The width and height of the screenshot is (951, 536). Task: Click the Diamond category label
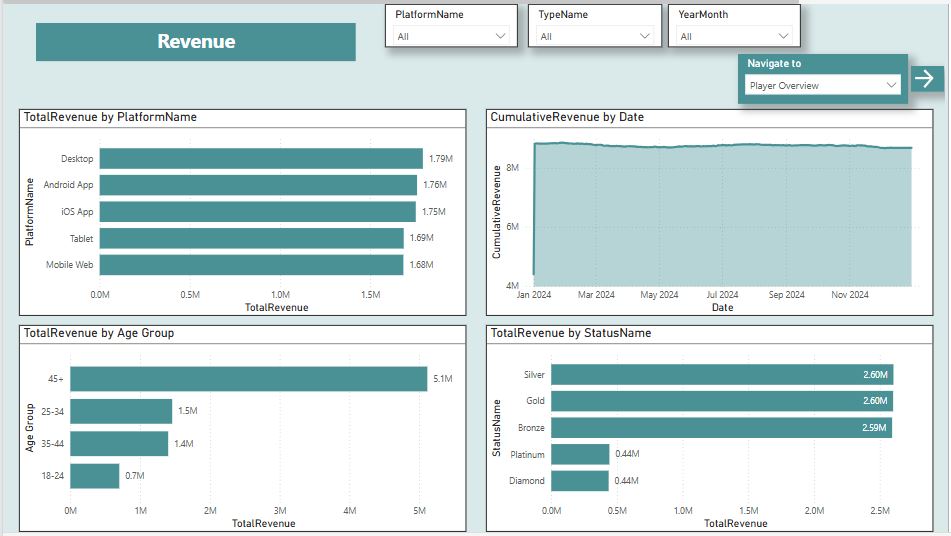pyautogui.click(x=526, y=481)
